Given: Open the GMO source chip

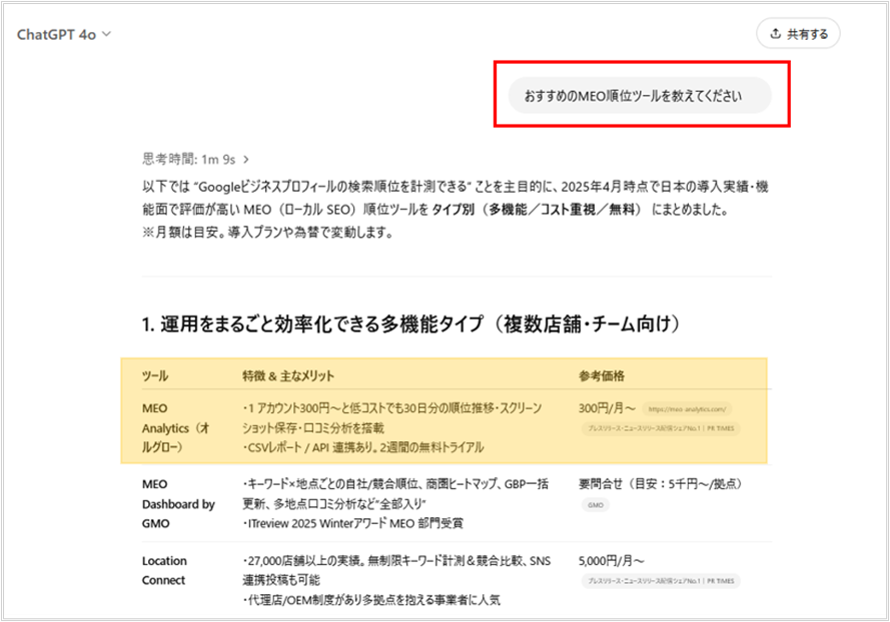Looking at the screenshot, I should pos(595,505).
